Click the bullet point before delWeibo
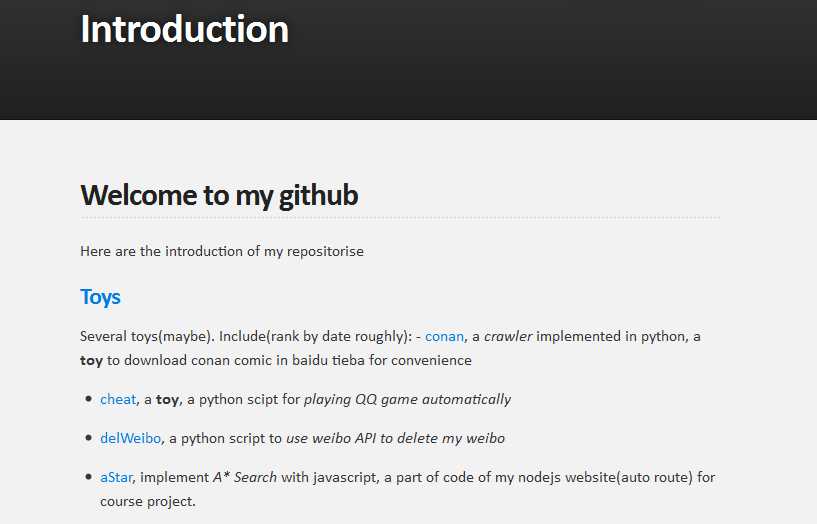The height and width of the screenshot is (524, 817). (88, 439)
